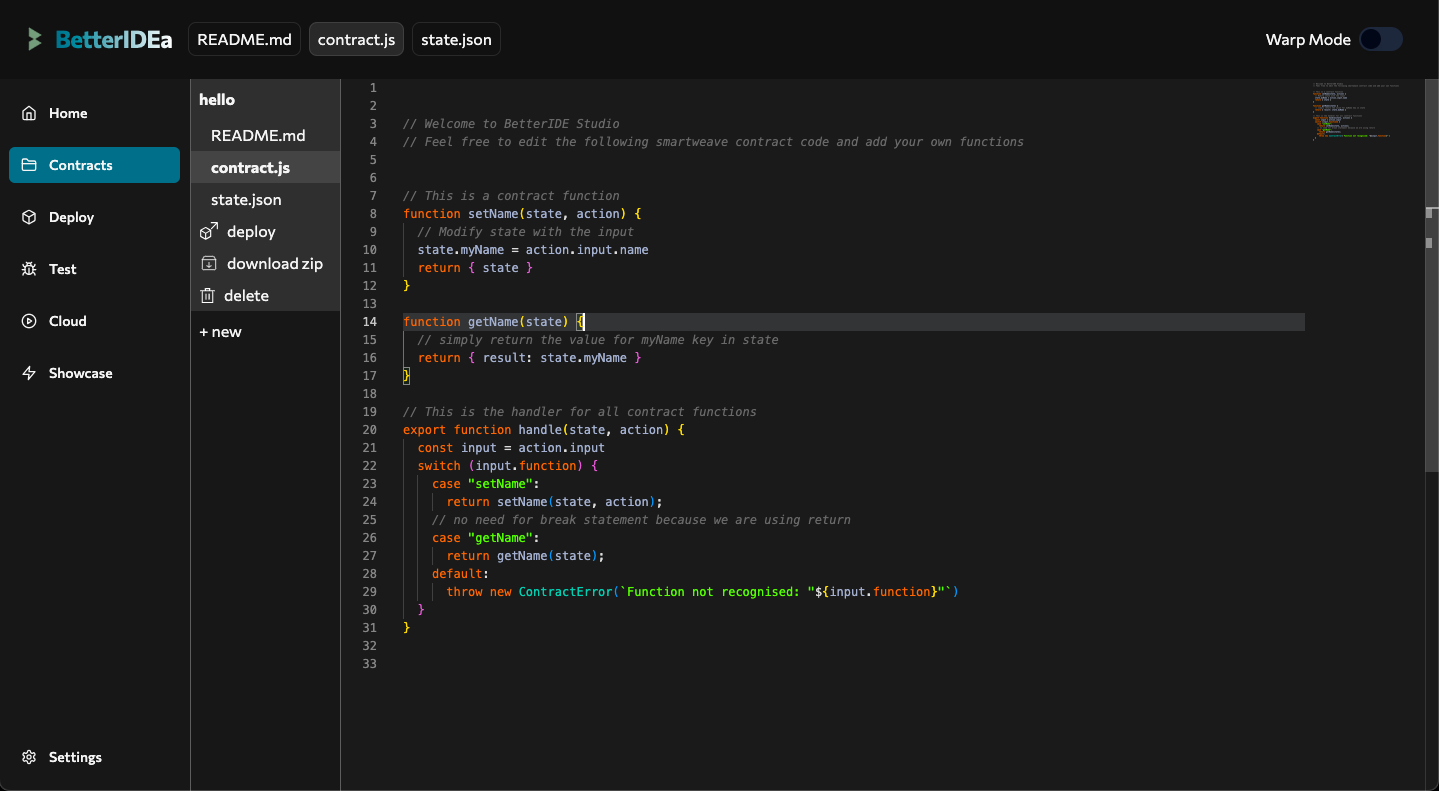Viewport: 1439px width, 791px height.
Task: Click the 'return getName(state);' line
Action: (525, 556)
